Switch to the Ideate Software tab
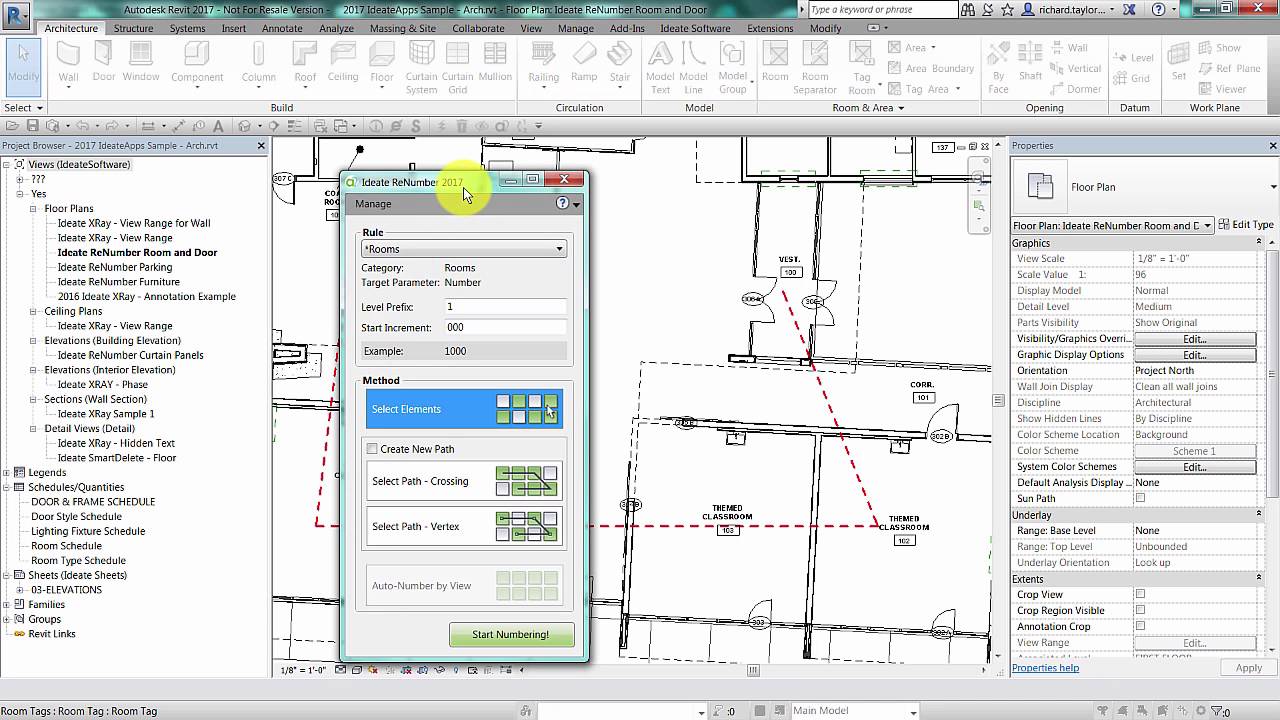Screen dimensions: 1280x720 click(695, 28)
